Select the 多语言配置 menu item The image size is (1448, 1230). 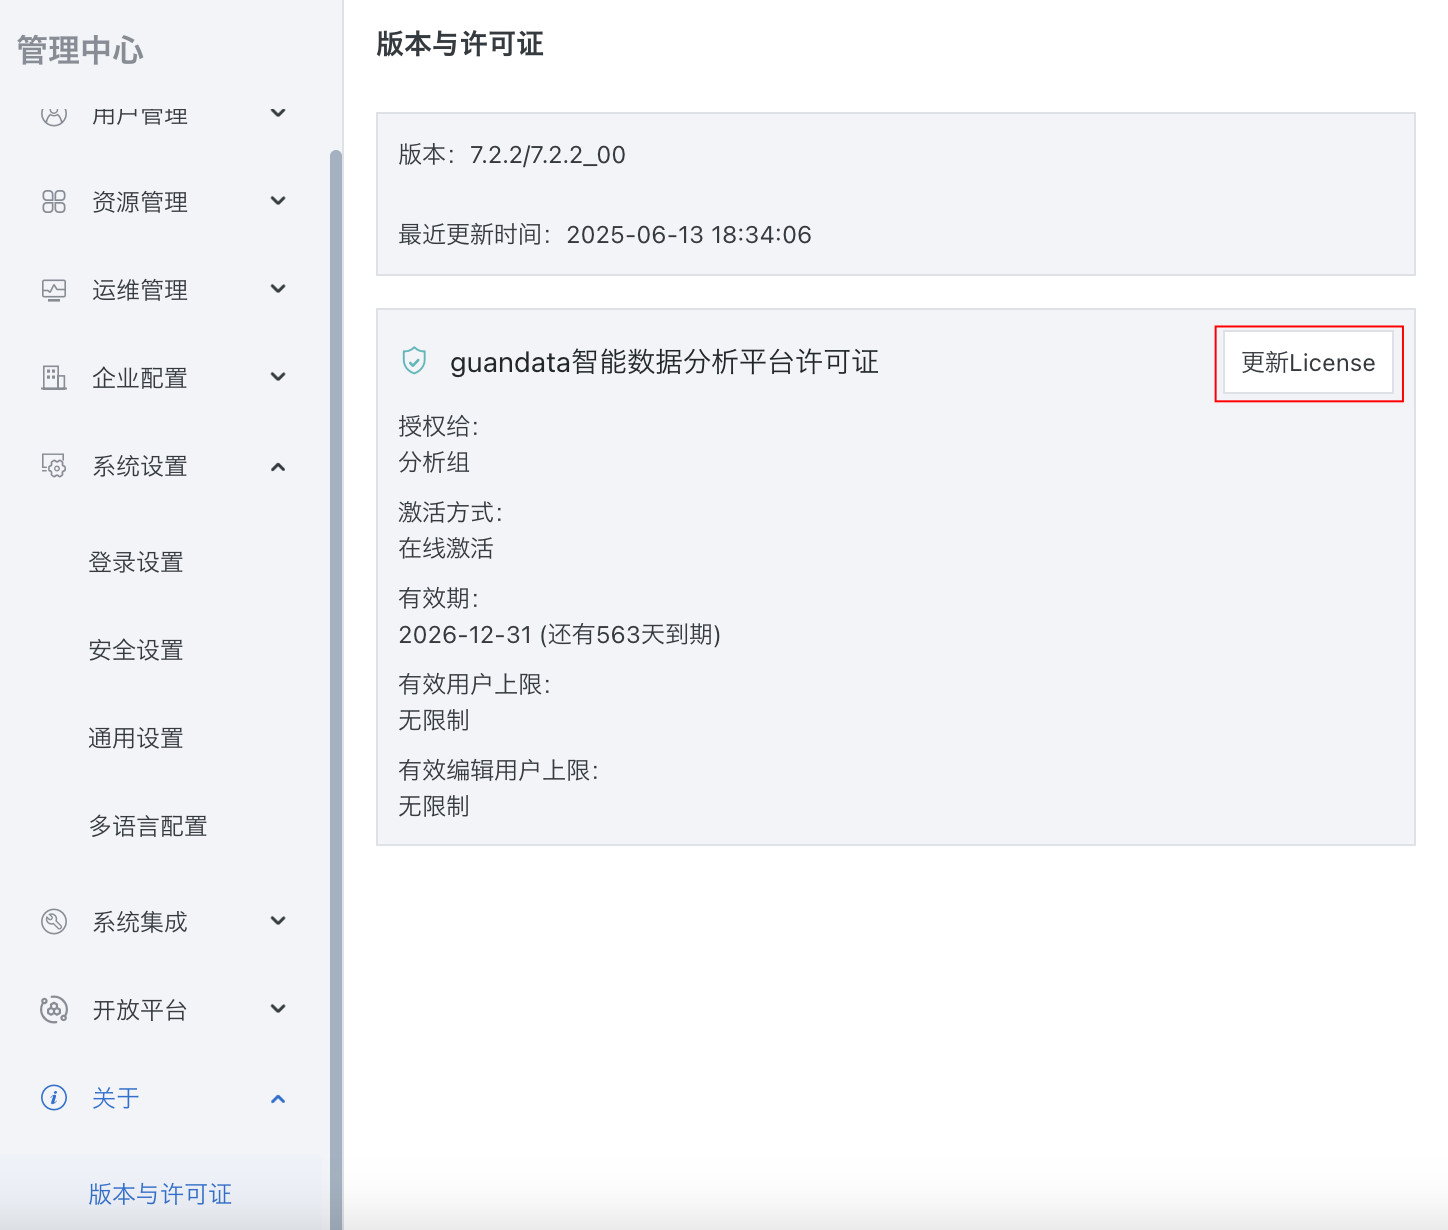tap(148, 826)
